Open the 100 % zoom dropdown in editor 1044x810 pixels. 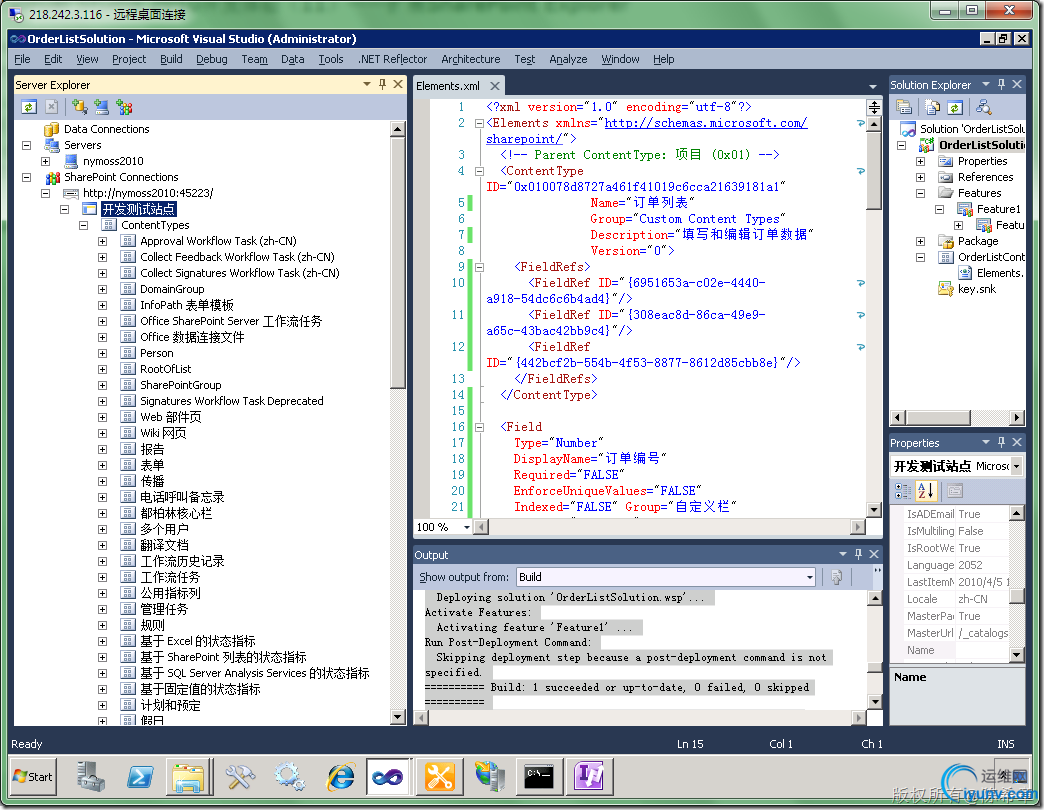click(467, 527)
